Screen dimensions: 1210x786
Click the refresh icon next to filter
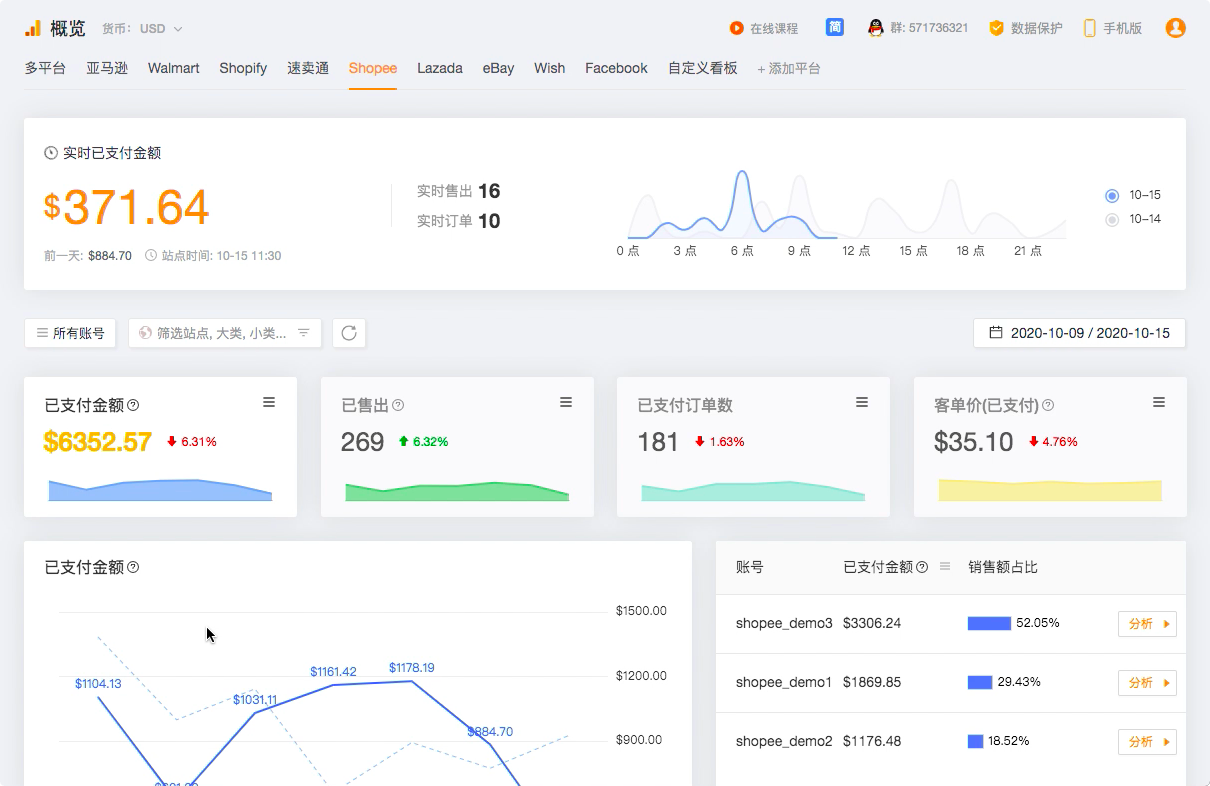click(x=349, y=333)
